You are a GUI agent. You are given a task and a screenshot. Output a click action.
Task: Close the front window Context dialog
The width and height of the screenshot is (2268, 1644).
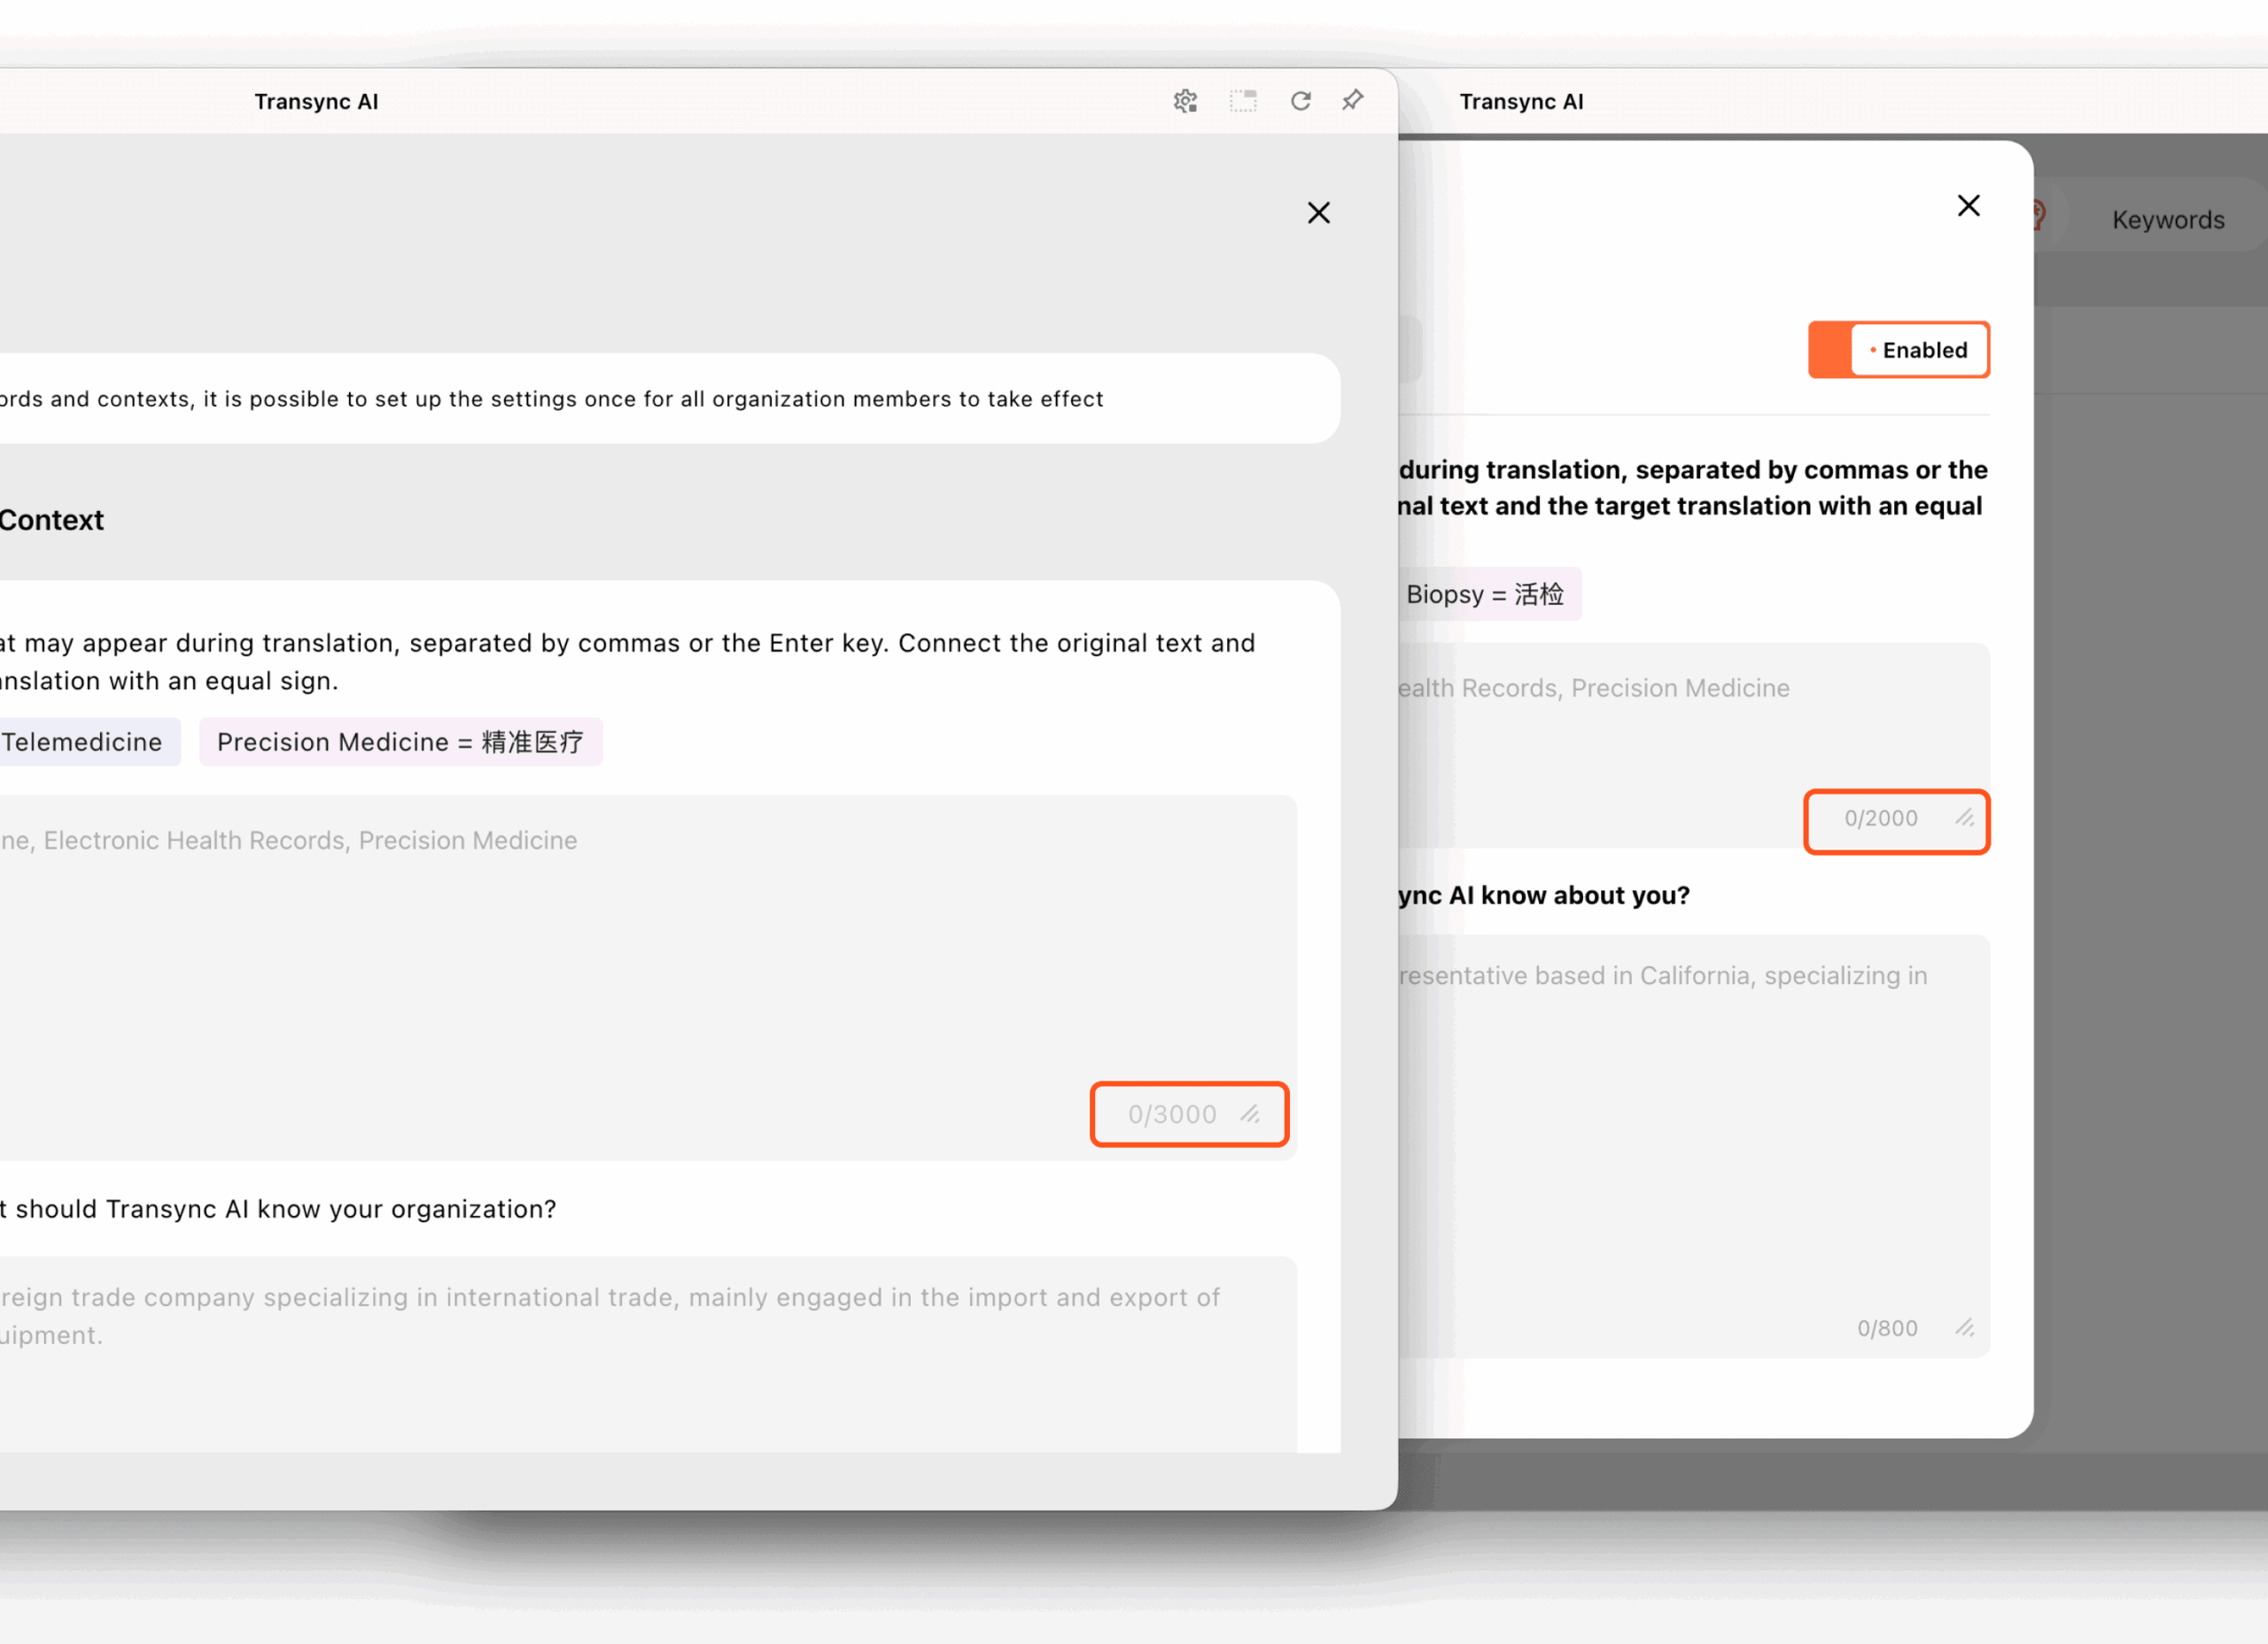pyautogui.click(x=1319, y=213)
